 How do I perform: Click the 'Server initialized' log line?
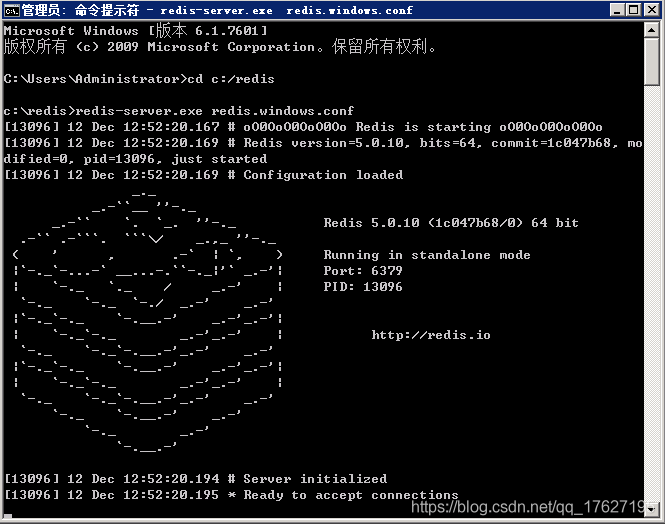(x=196, y=479)
